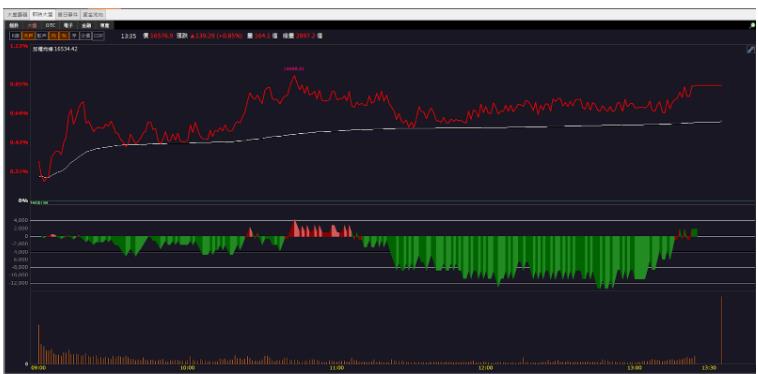Screen dimensions: 758x374
Task: Click the chart expand icon at the chart's top right
Action: pyautogui.click(x=750, y=49)
